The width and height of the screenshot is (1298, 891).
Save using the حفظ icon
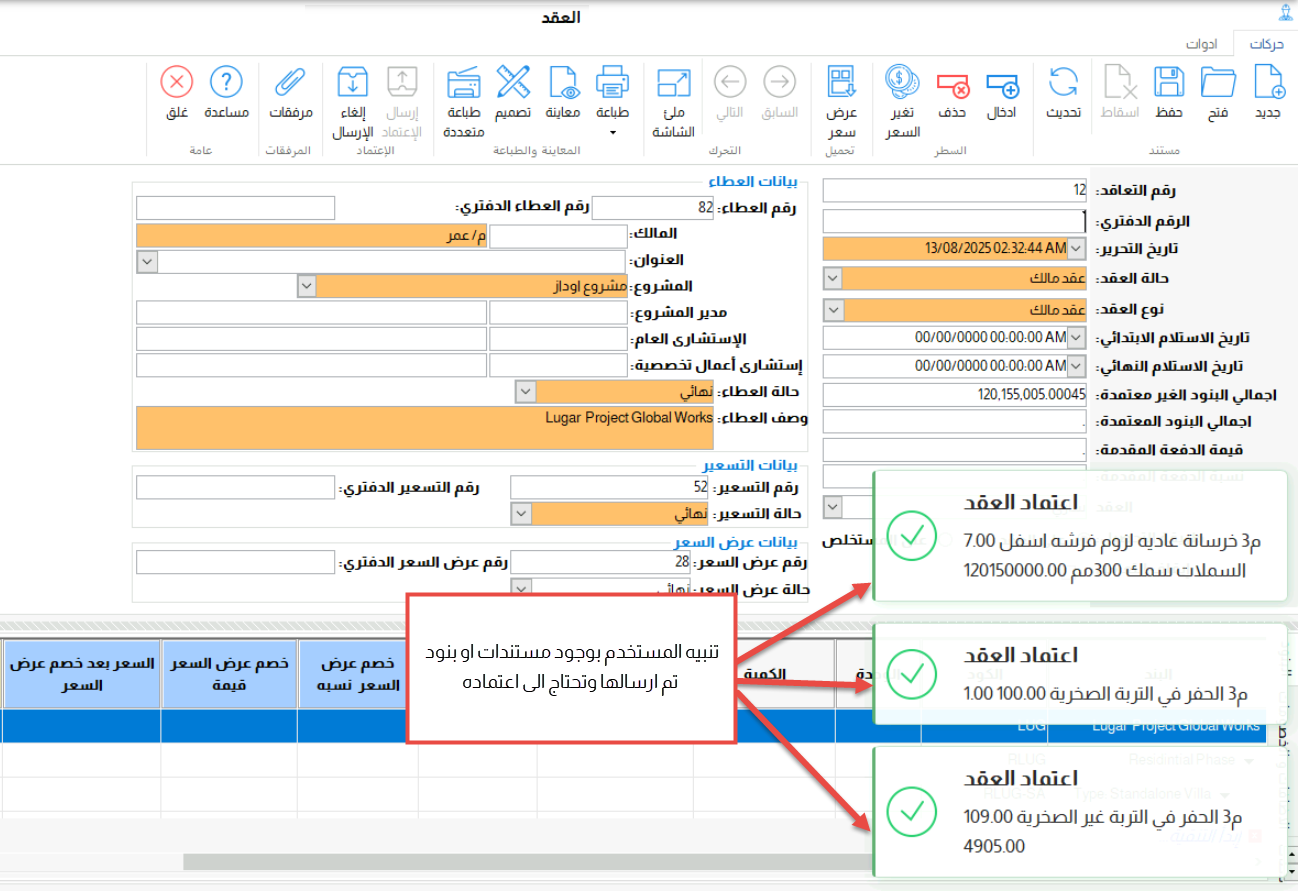coord(1168,81)
